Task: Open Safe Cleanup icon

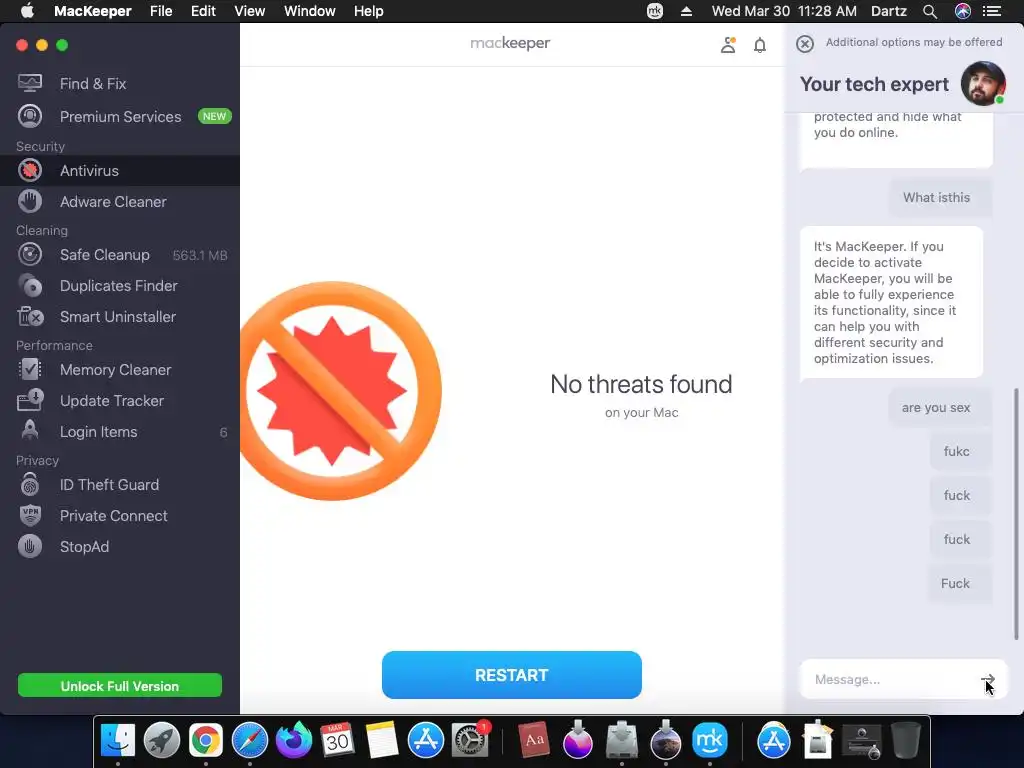Action: pos(30,255)
